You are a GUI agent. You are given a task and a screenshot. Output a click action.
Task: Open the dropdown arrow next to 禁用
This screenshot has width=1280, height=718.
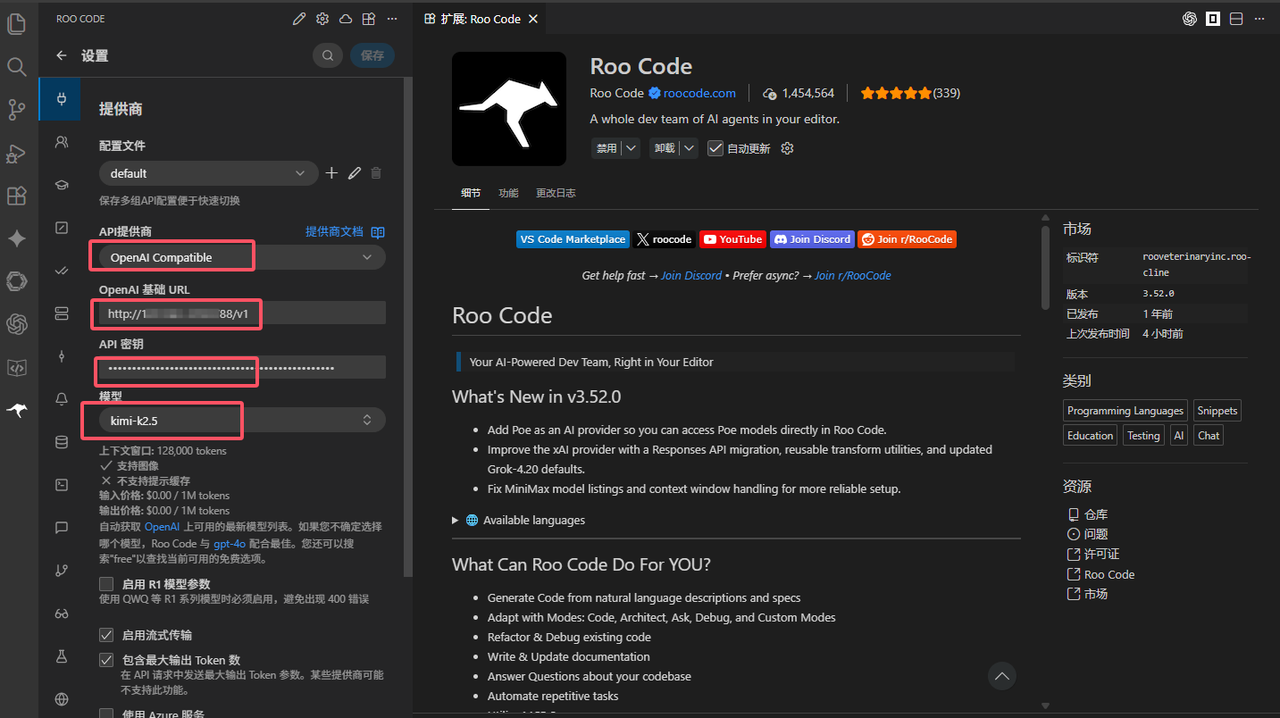click(x=631, y=148)
